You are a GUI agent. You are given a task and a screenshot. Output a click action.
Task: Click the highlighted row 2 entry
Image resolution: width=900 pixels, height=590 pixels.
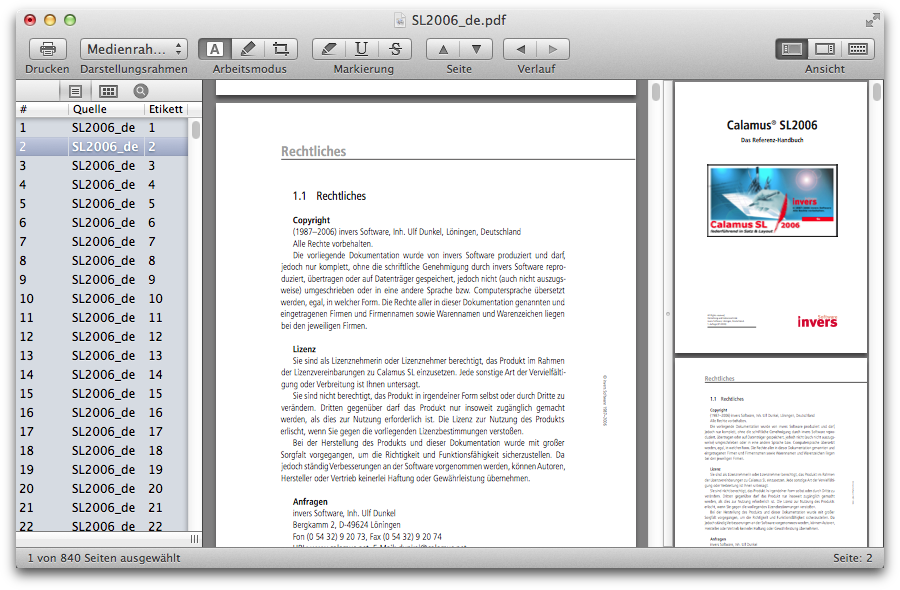pos(102,146)
